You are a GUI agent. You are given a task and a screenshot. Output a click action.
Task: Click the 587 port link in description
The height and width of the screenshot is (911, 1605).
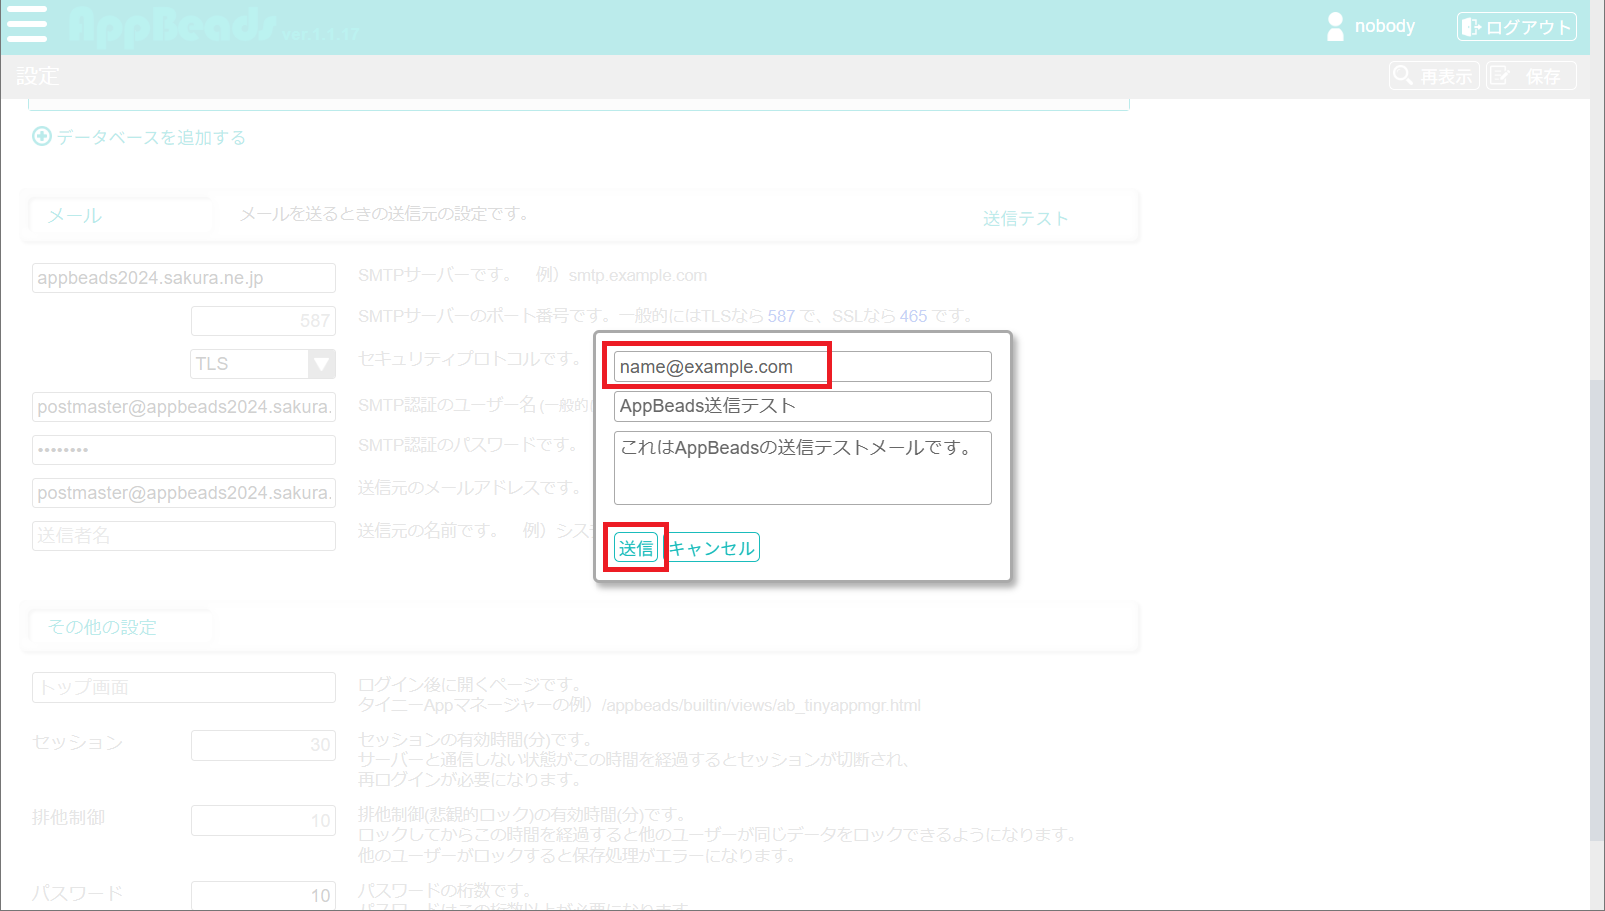tap(781, 316)
